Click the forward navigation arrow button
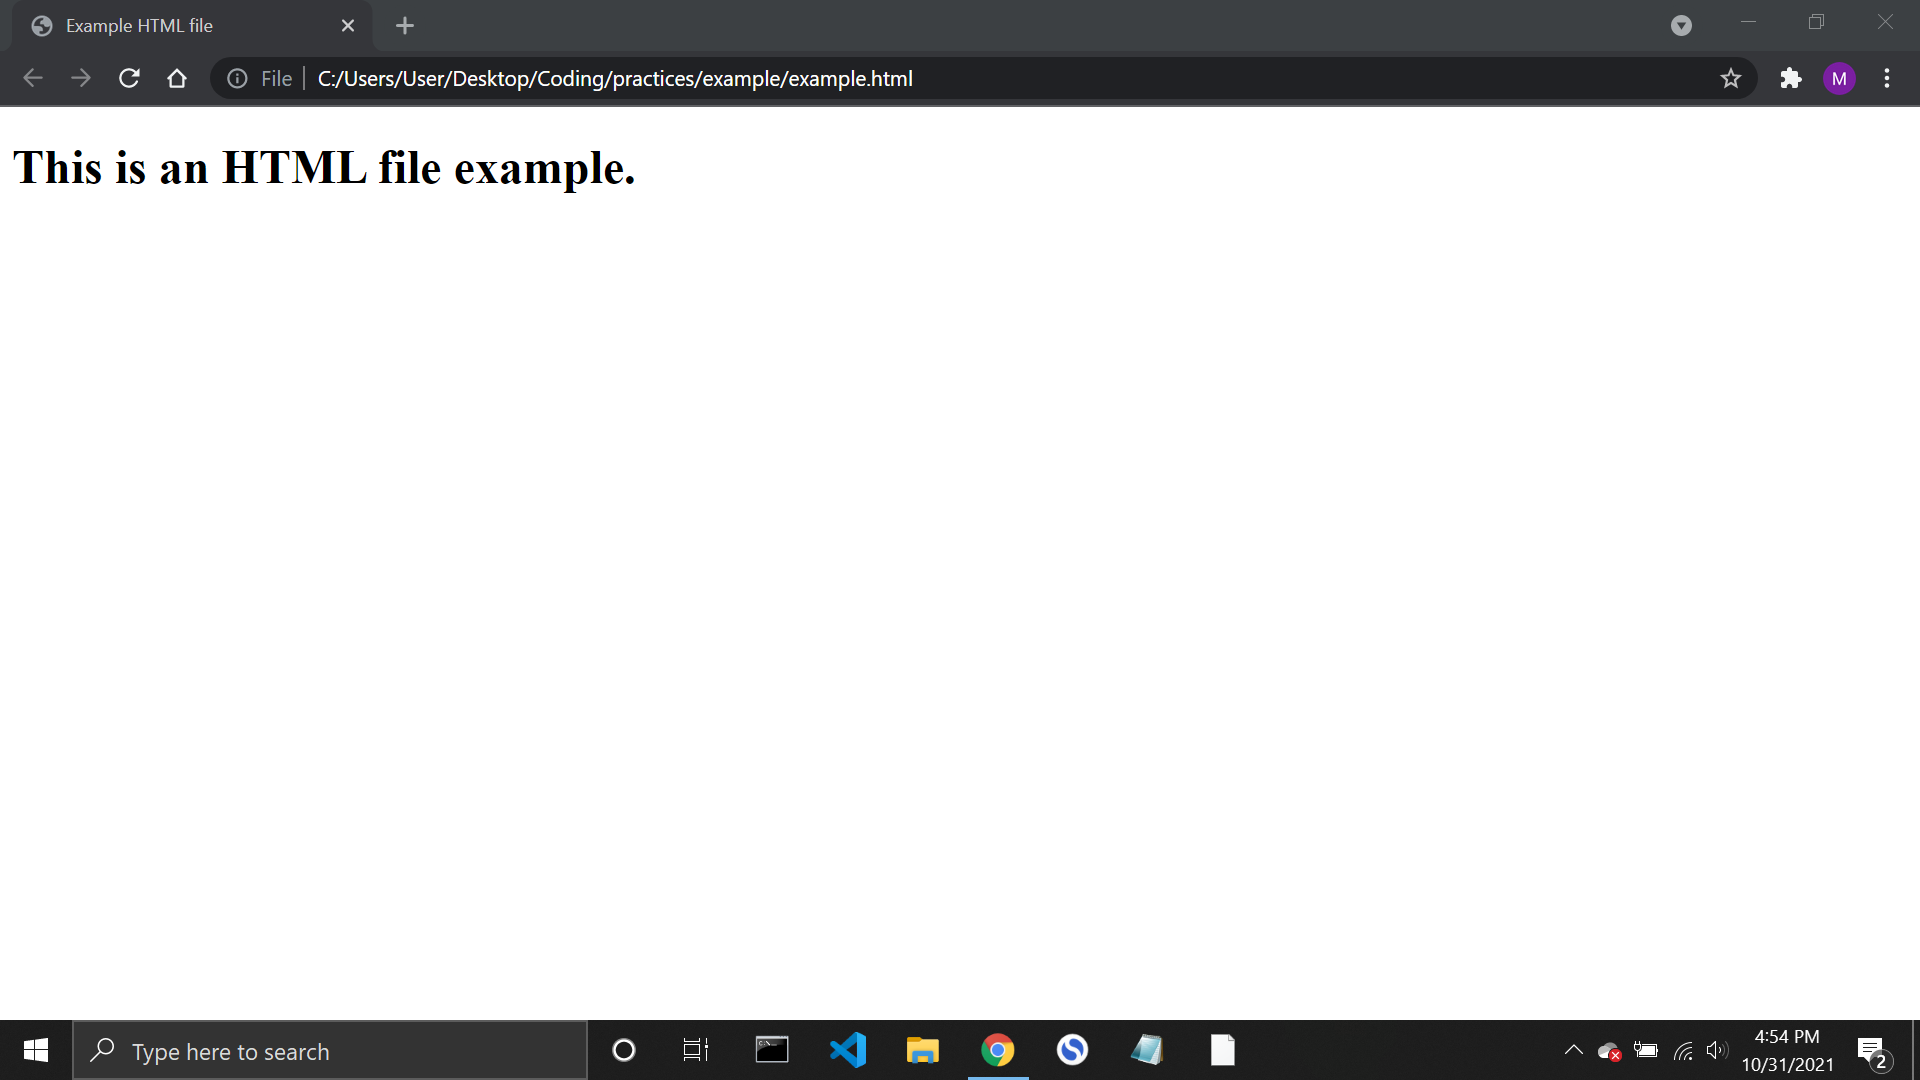This screenshot has width=1920, height=1080. pos(82,78)
